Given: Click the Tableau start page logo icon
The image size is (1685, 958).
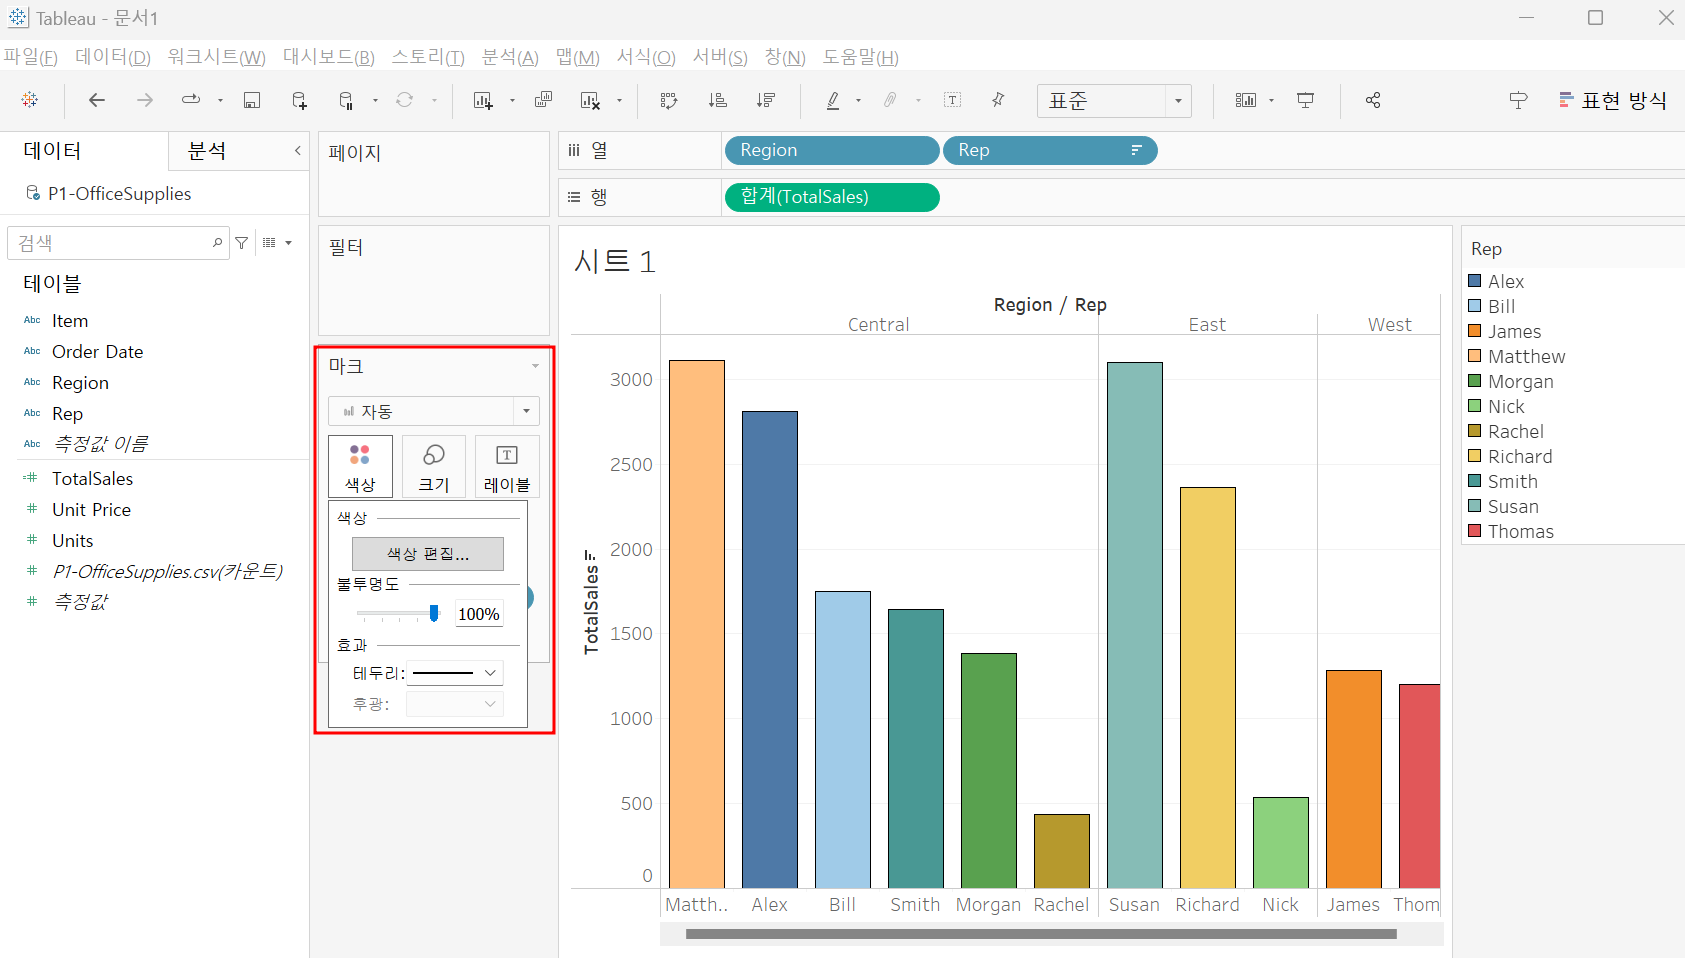Looking at the screenshot, I should (x=30, y=100).
